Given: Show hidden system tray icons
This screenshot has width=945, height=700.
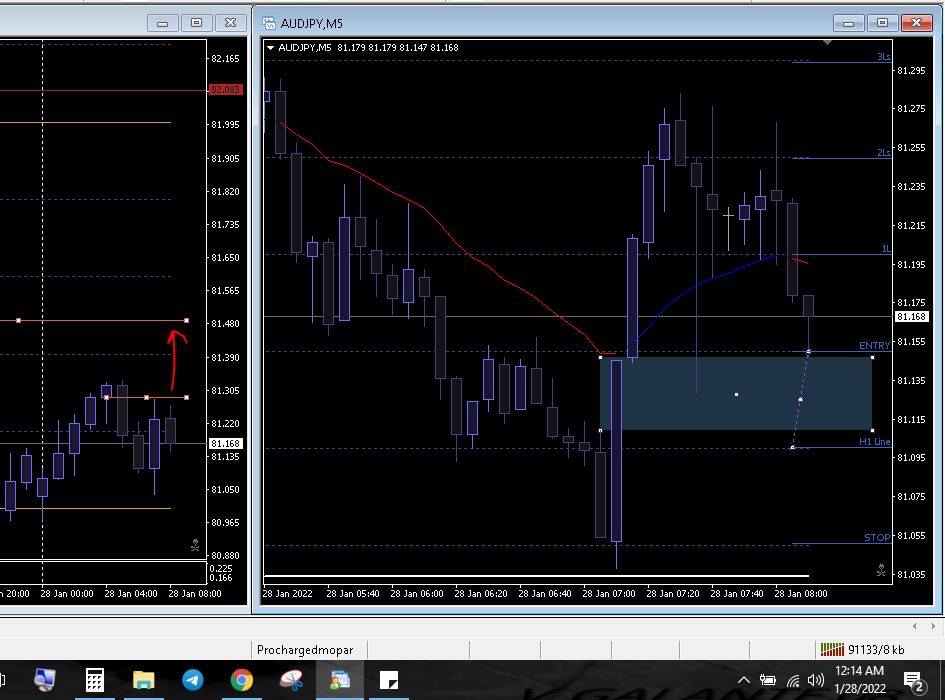Looking at the screenshot, I should pos(744,680).
